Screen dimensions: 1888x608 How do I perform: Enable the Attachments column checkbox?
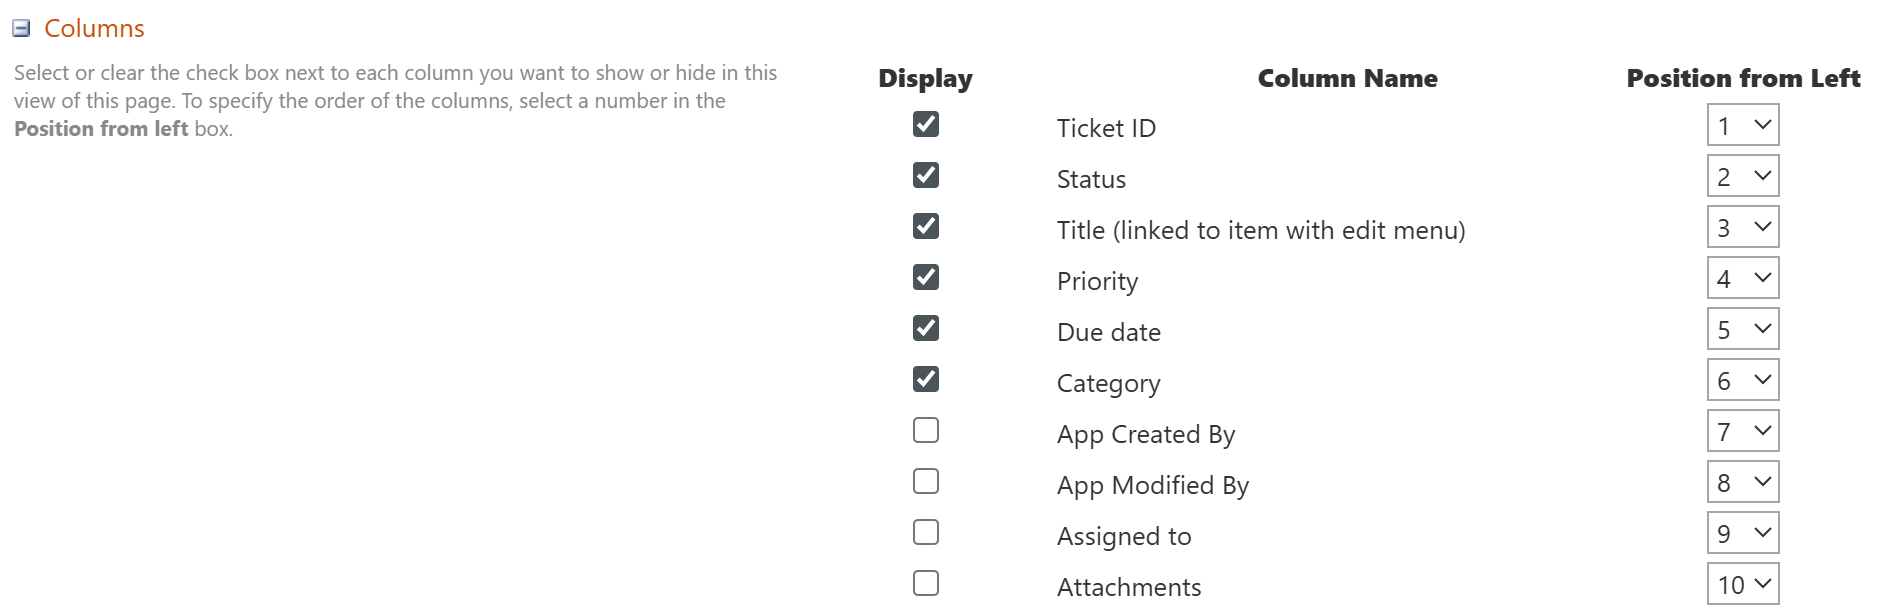coord(926,583)
